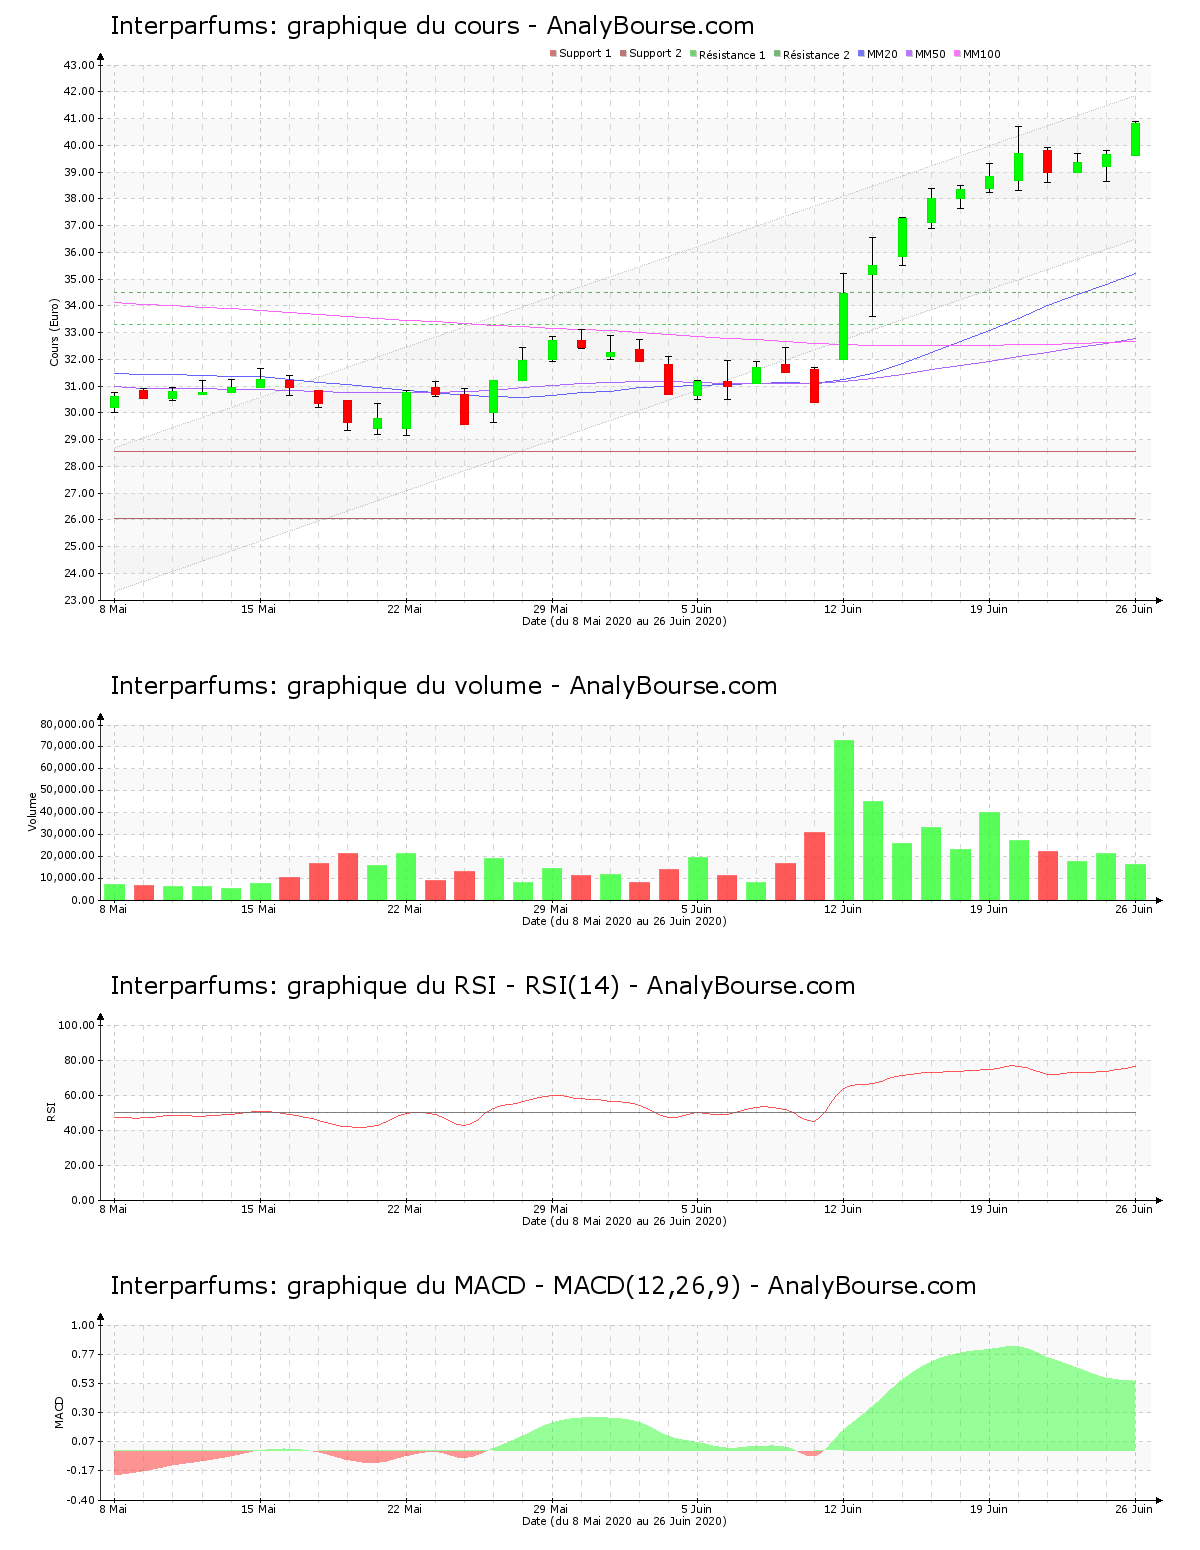This screenshot has width=1200, height=1550.
Task: Click the date range caption under price chart
Action: 624,621
